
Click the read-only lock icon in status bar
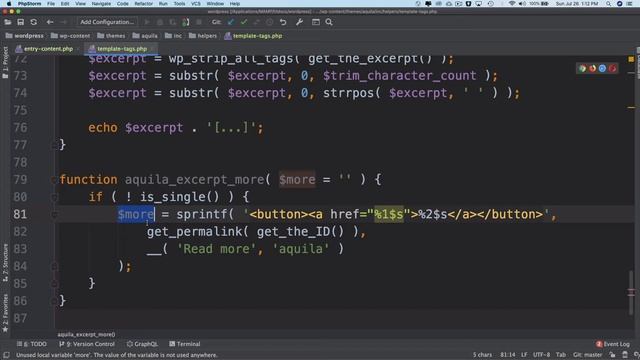coord(612,355)
